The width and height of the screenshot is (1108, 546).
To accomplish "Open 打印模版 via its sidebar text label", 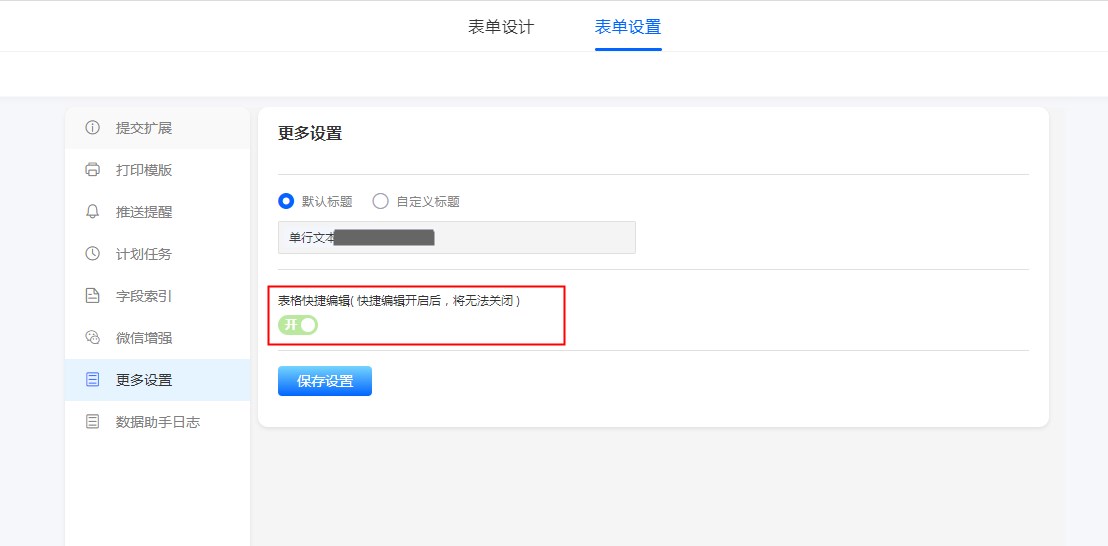I will [x=144, y=170].
